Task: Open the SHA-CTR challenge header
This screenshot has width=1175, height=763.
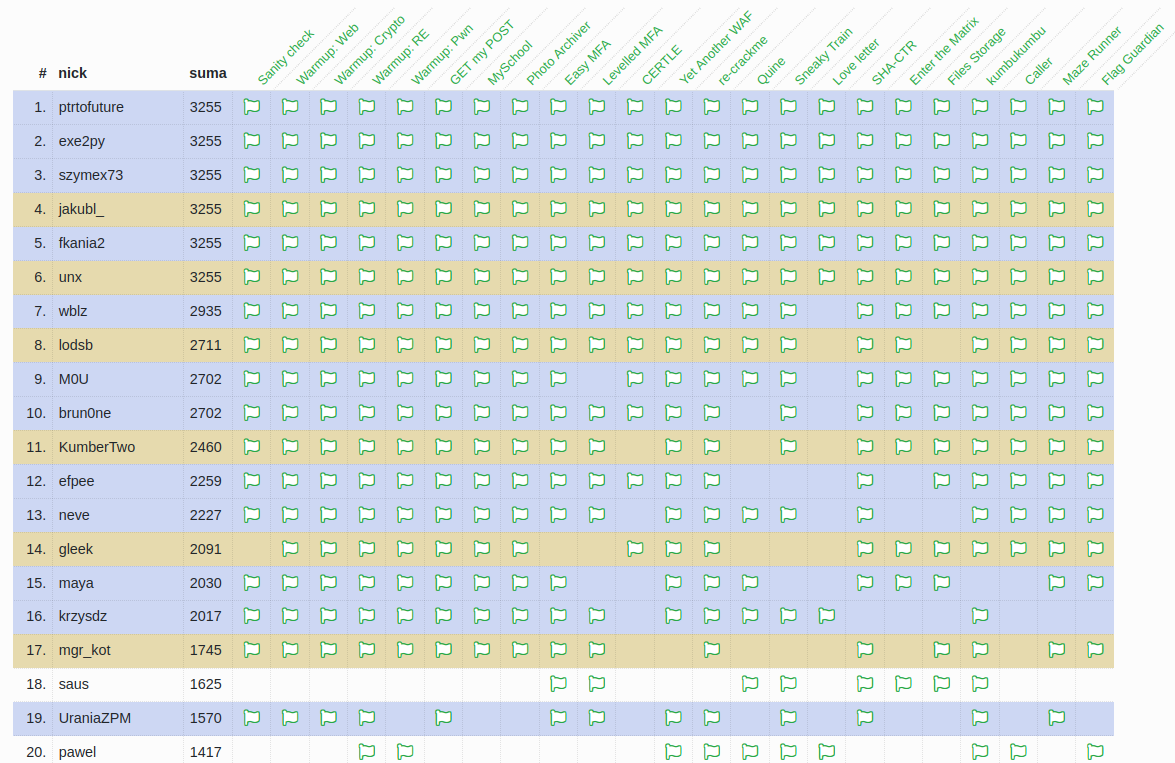Action: (894, 63)
